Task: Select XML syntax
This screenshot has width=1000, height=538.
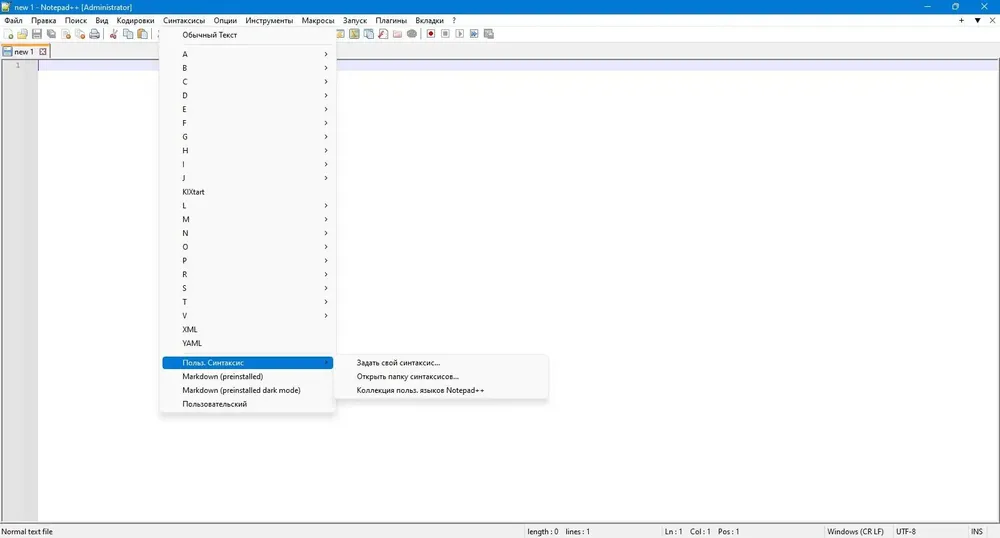Action: click(247, 330)
